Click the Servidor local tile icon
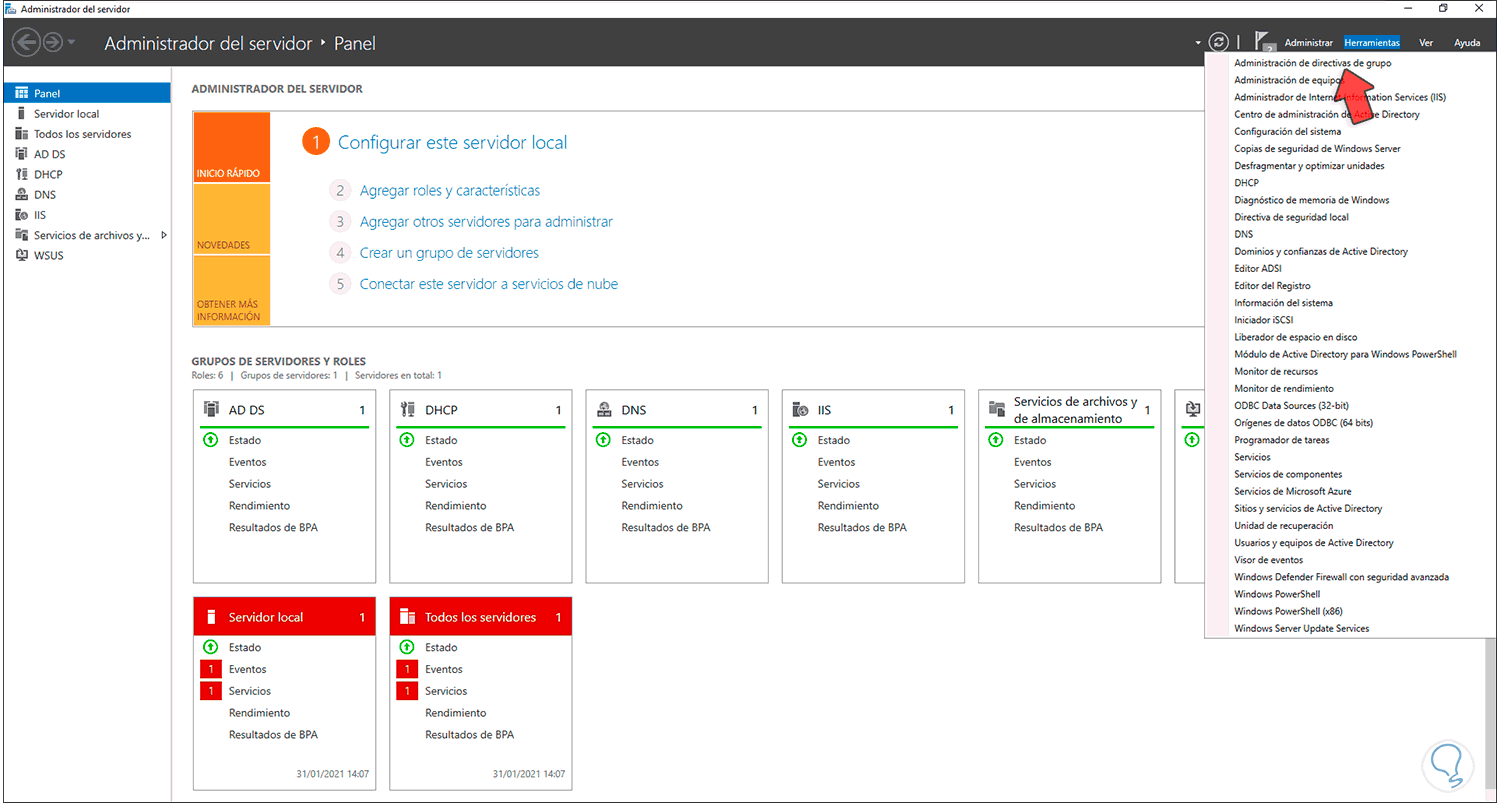1500x803 pixels. (x=210, y=617)
